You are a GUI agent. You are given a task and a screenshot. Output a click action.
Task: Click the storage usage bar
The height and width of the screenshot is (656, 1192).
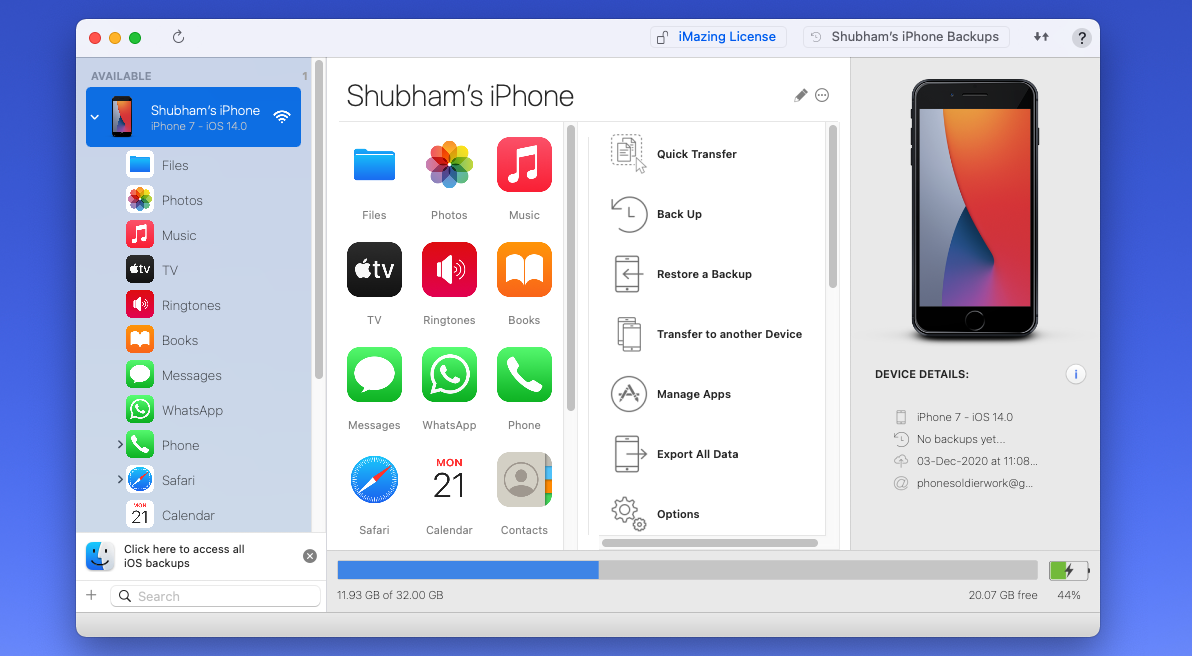[x=687, y=570]
